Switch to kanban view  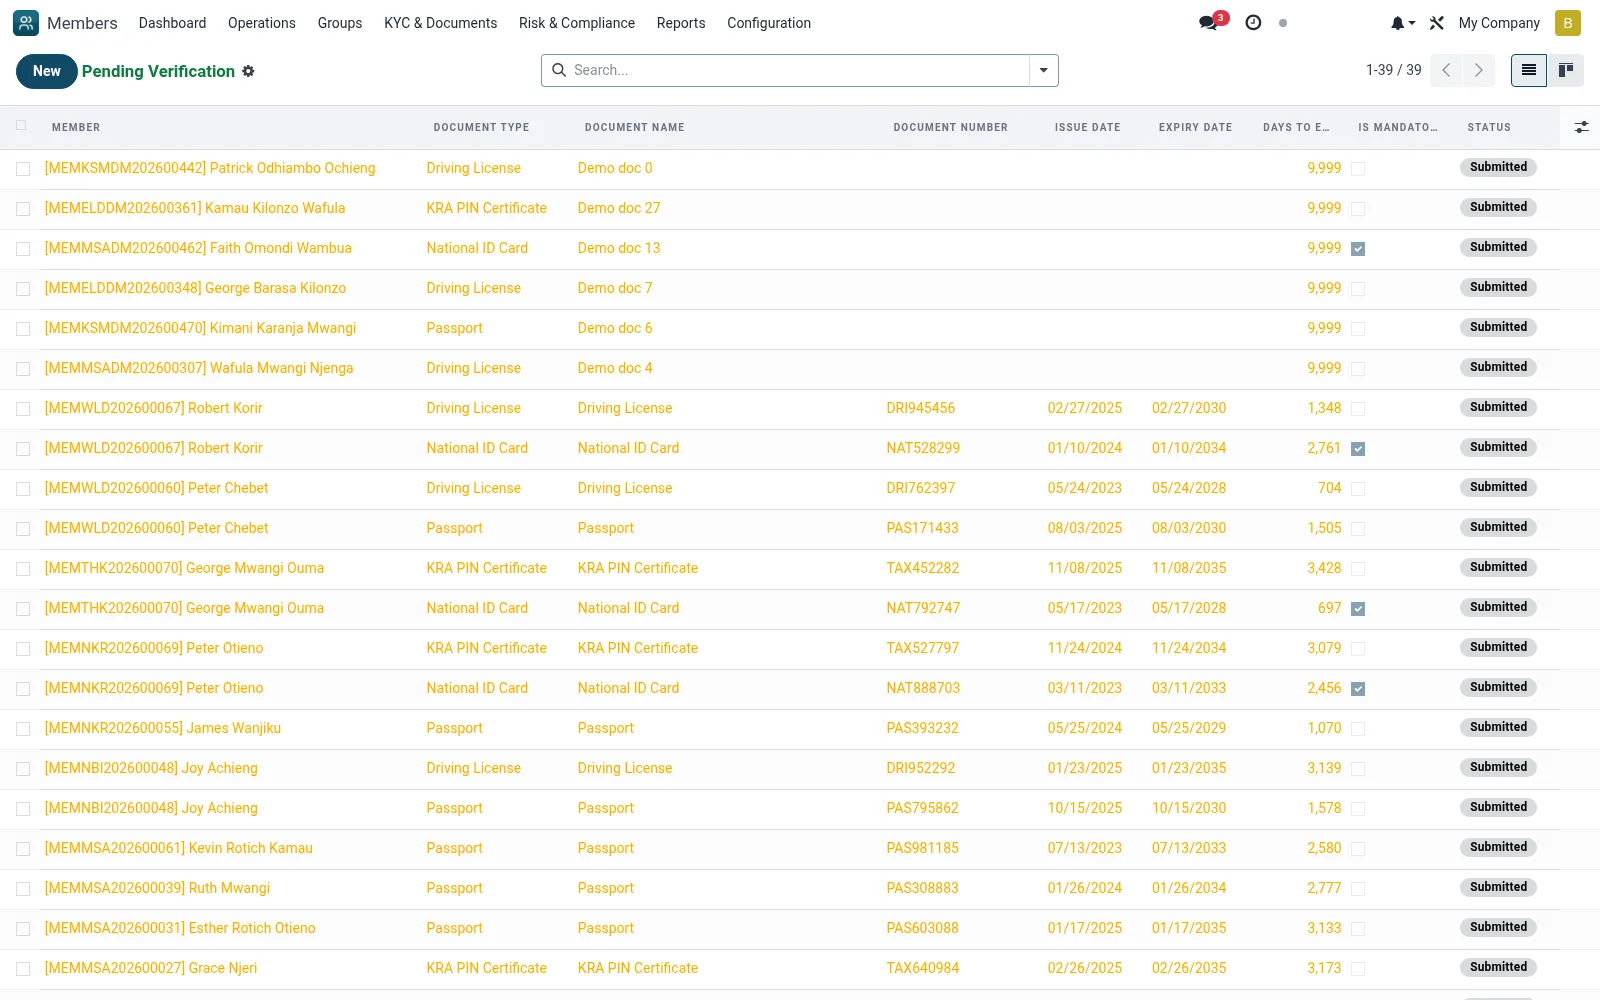(x=1566, y=70)
